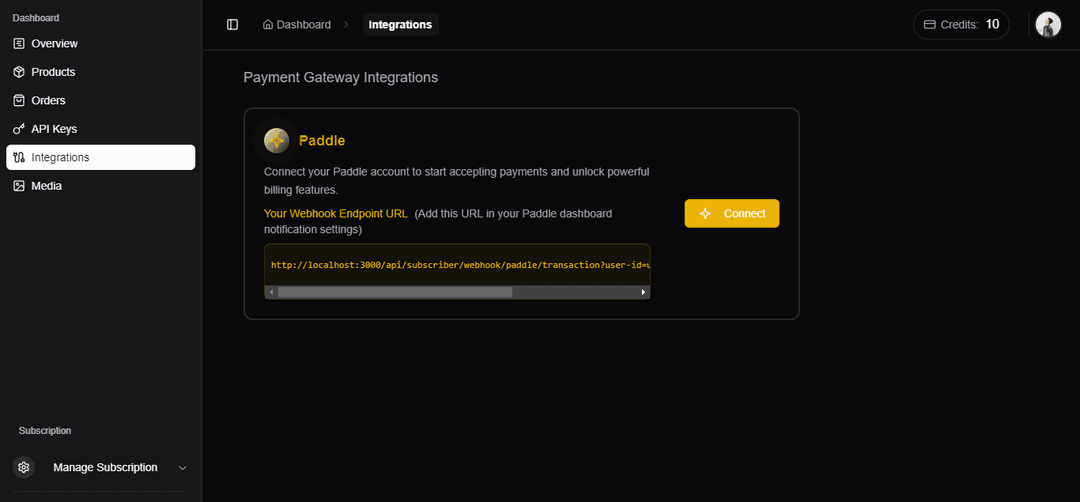The image size is (1080, 502).
Task: Click the Integrations breadcrumb tab
Action: point(400,25)
